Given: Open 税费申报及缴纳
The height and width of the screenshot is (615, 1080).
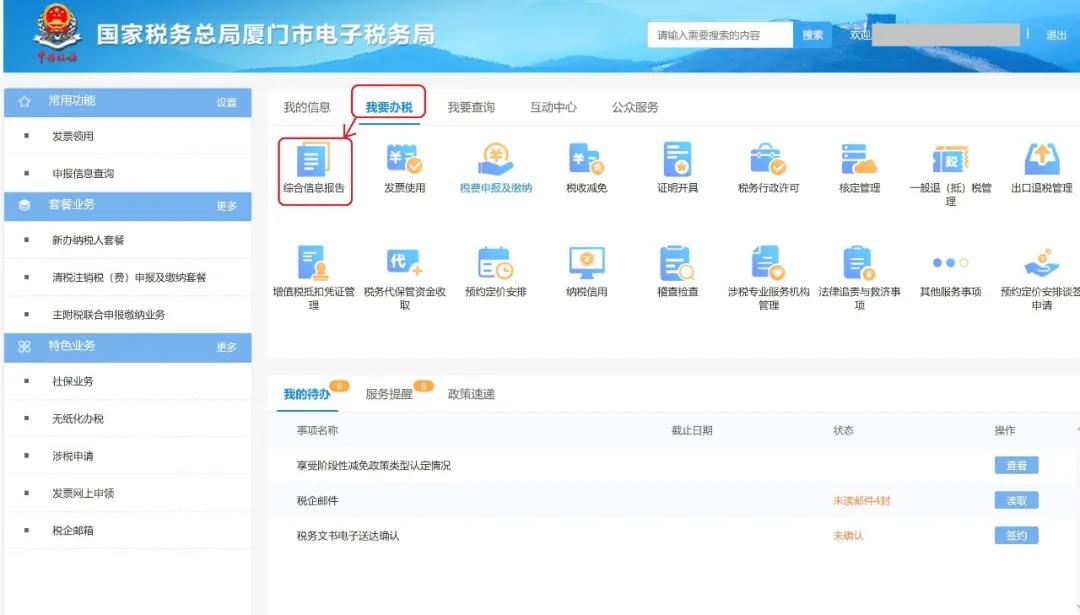Looking at the screenshot, I should tap(497, 162).
